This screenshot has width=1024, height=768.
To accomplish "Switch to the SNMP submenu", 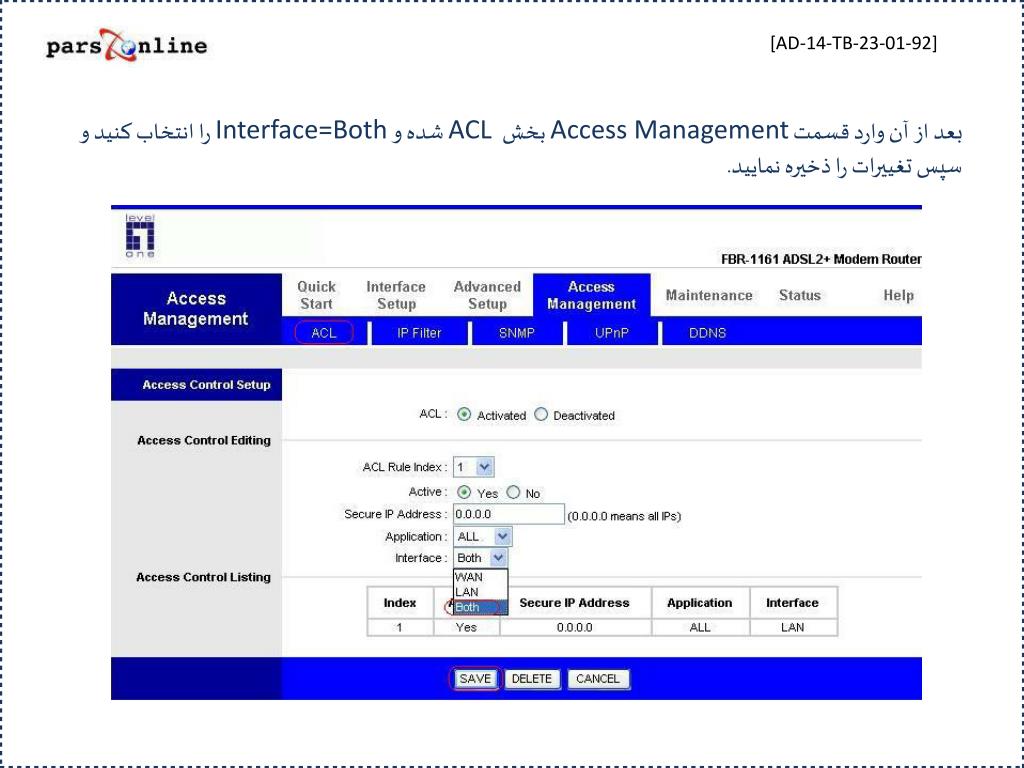I will click(517, 332).
